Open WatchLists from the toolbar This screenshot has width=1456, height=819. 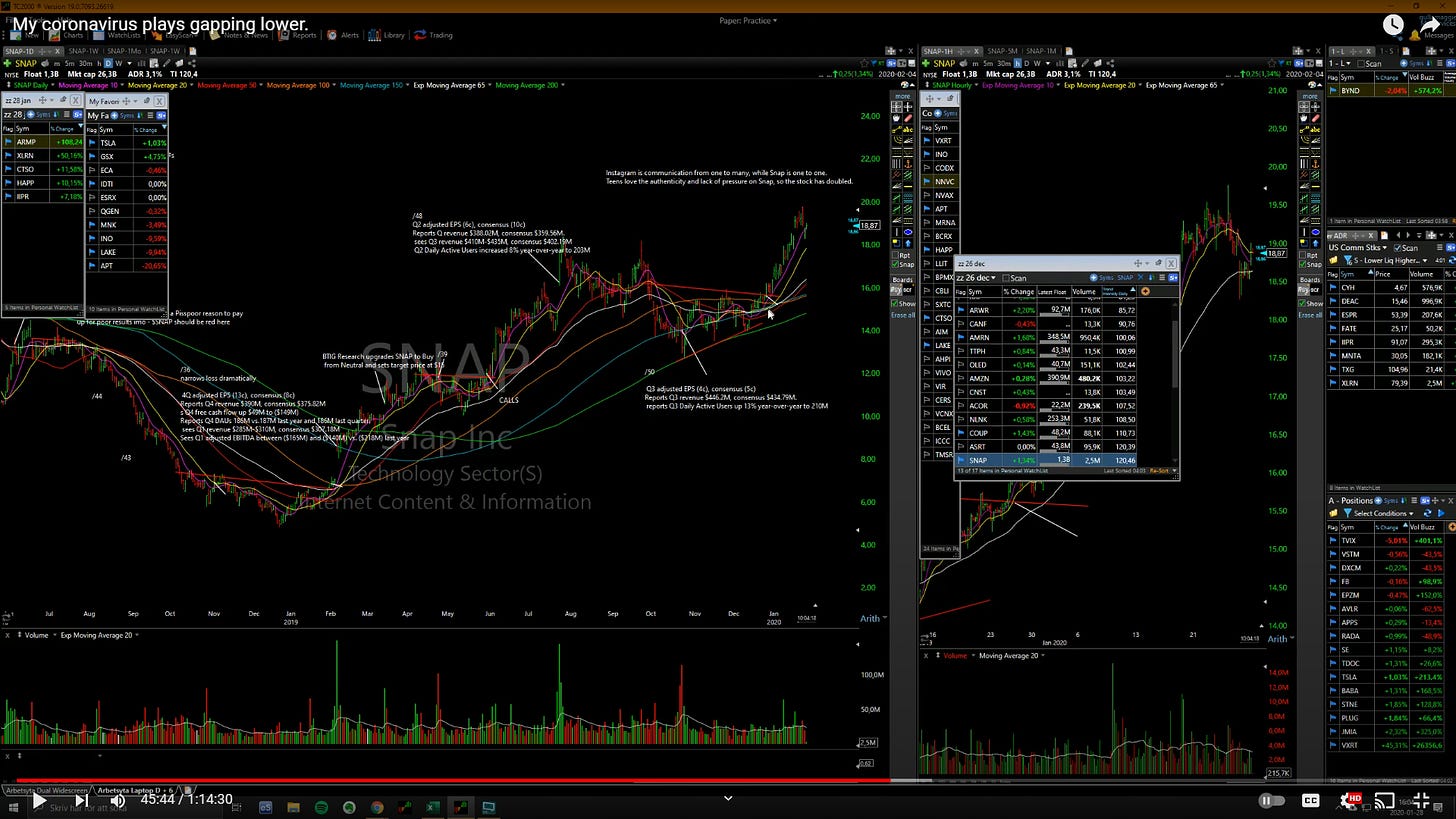(x=116, y=35)
